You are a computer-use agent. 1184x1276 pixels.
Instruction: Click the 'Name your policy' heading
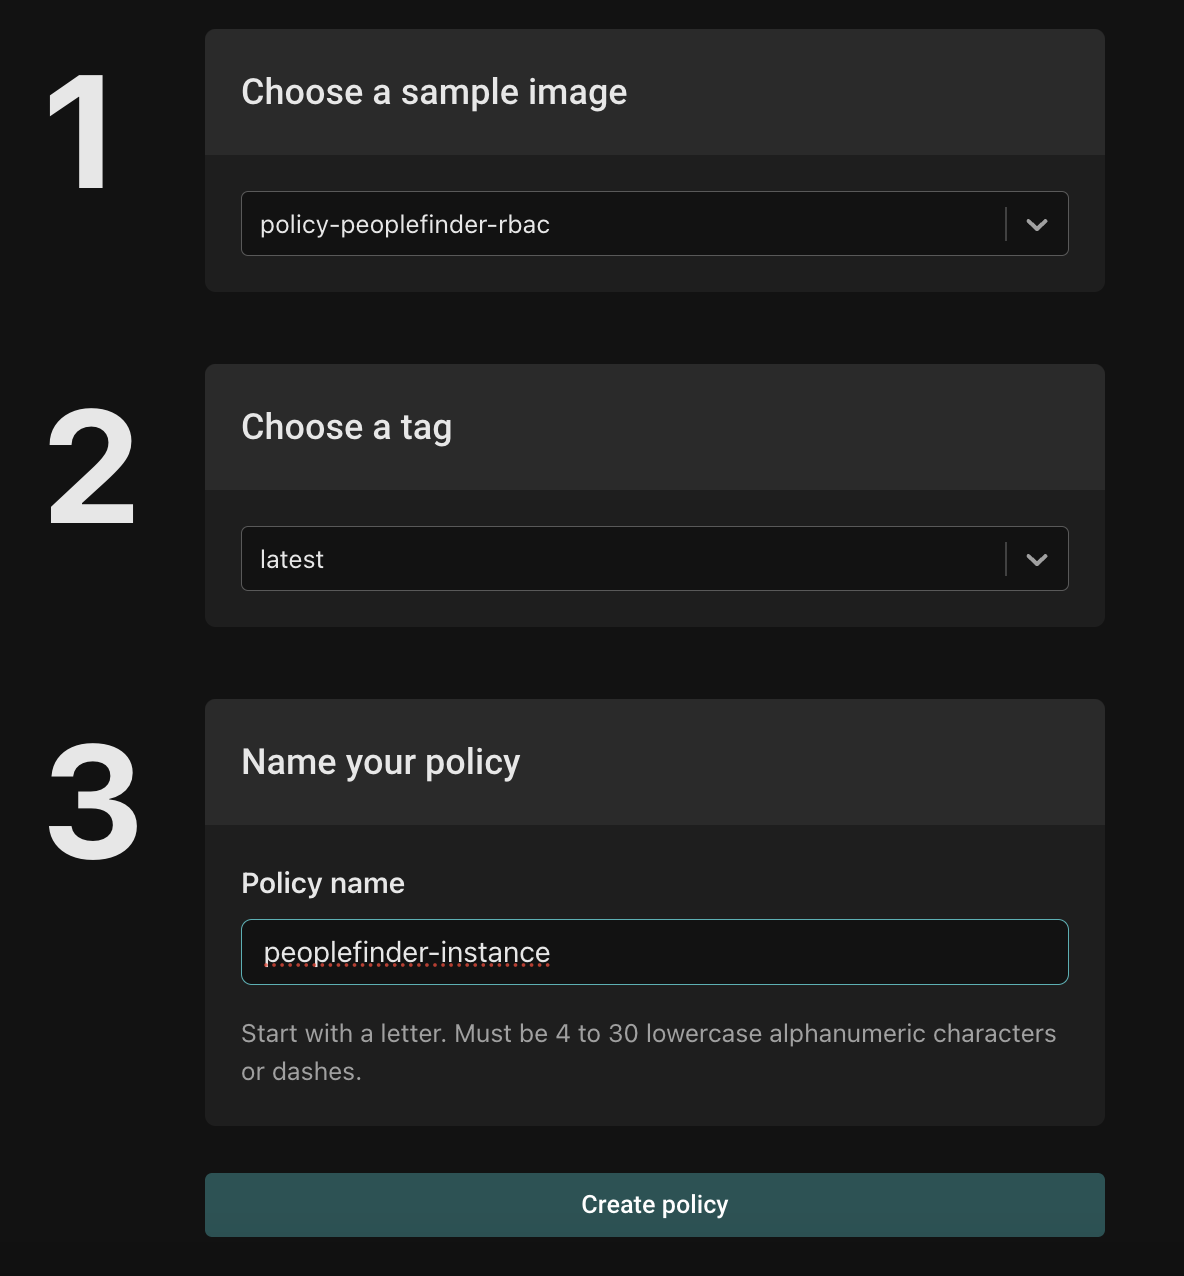(x=380, y=762)
